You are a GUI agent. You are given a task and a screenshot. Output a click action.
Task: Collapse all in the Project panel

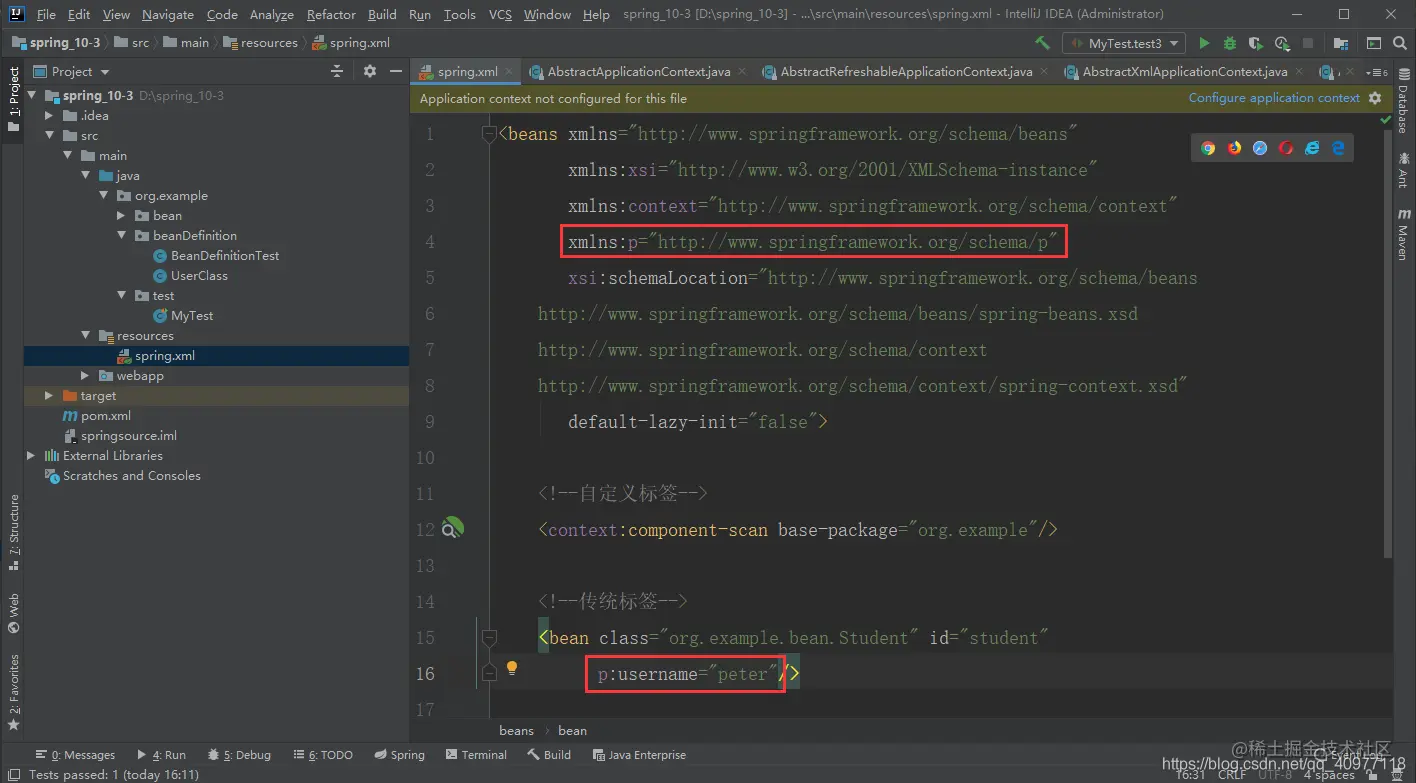337,71
